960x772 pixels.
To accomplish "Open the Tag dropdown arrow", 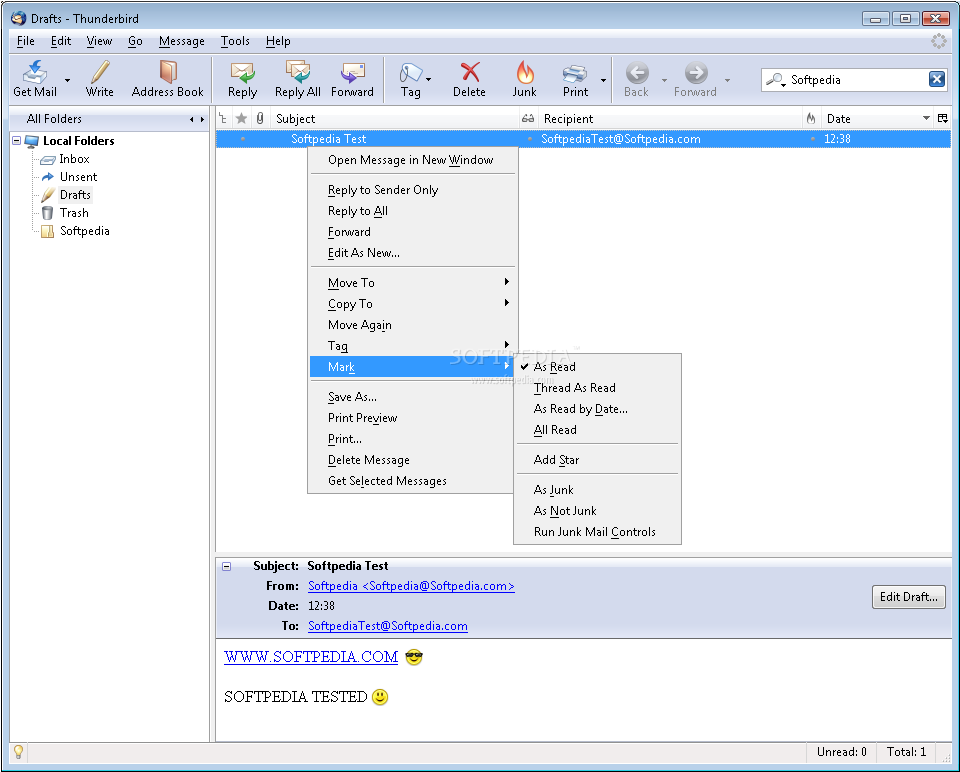I will 429,80.
